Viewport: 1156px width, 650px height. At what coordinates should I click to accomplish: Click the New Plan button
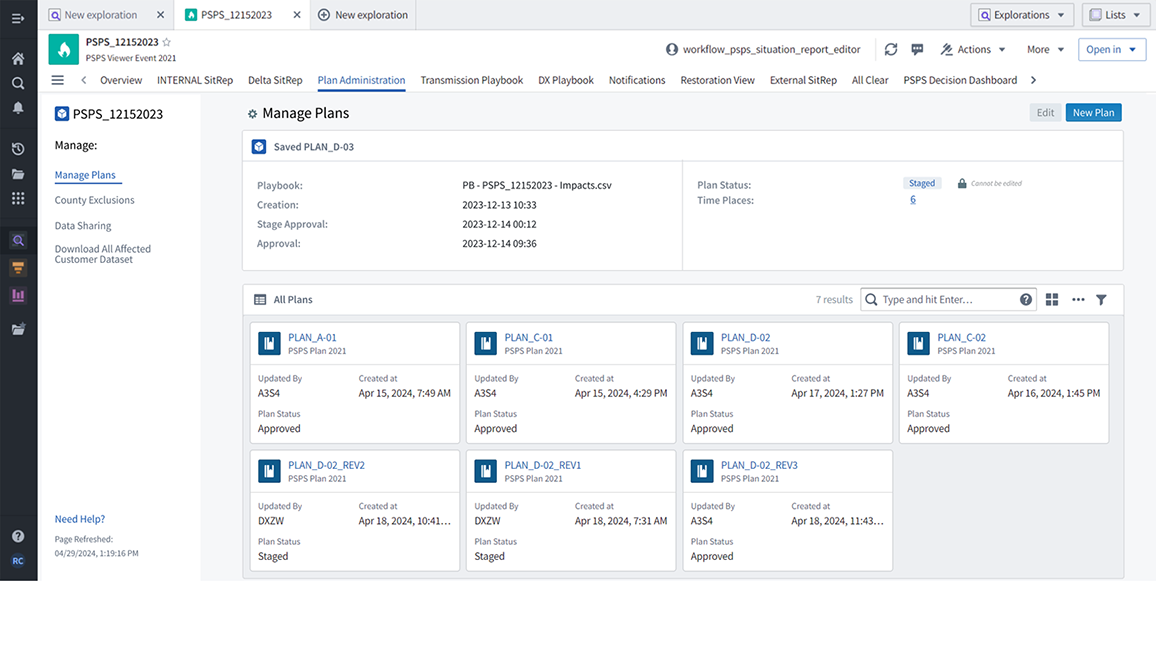coord(1093,113)
